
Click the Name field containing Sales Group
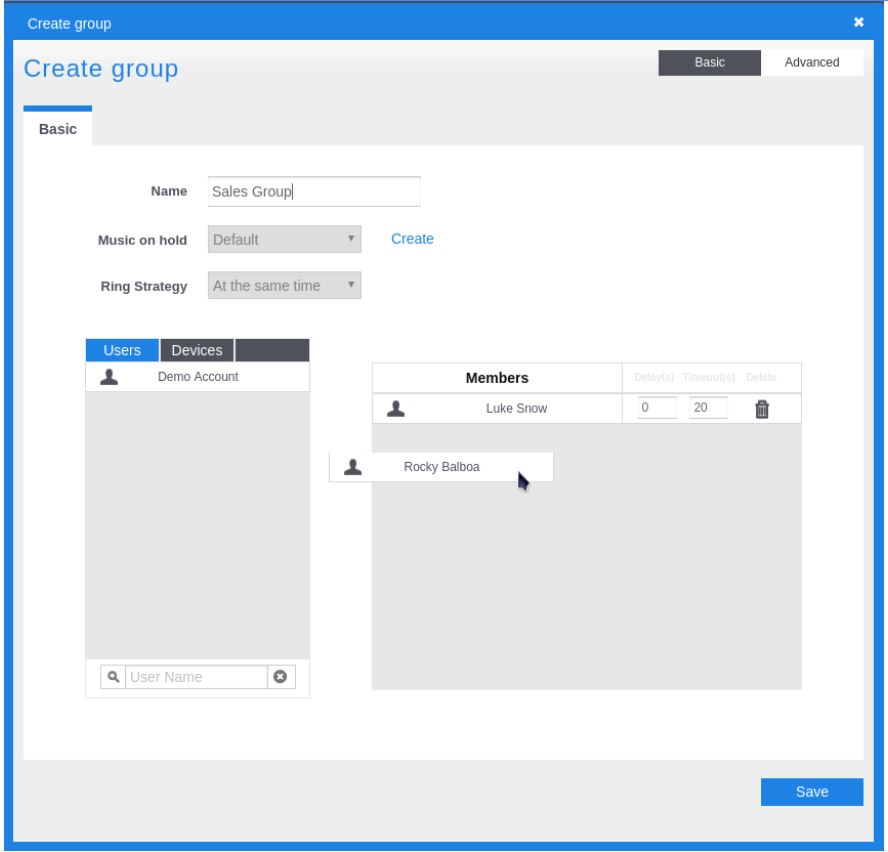(x=314, y=192)
